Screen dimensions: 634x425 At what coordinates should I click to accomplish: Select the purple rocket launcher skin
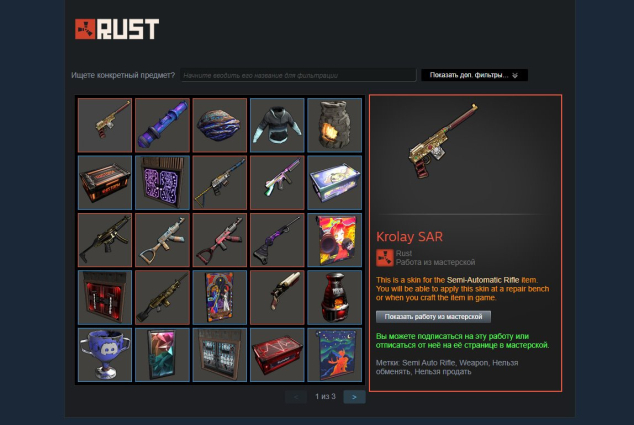coord(162,125)
